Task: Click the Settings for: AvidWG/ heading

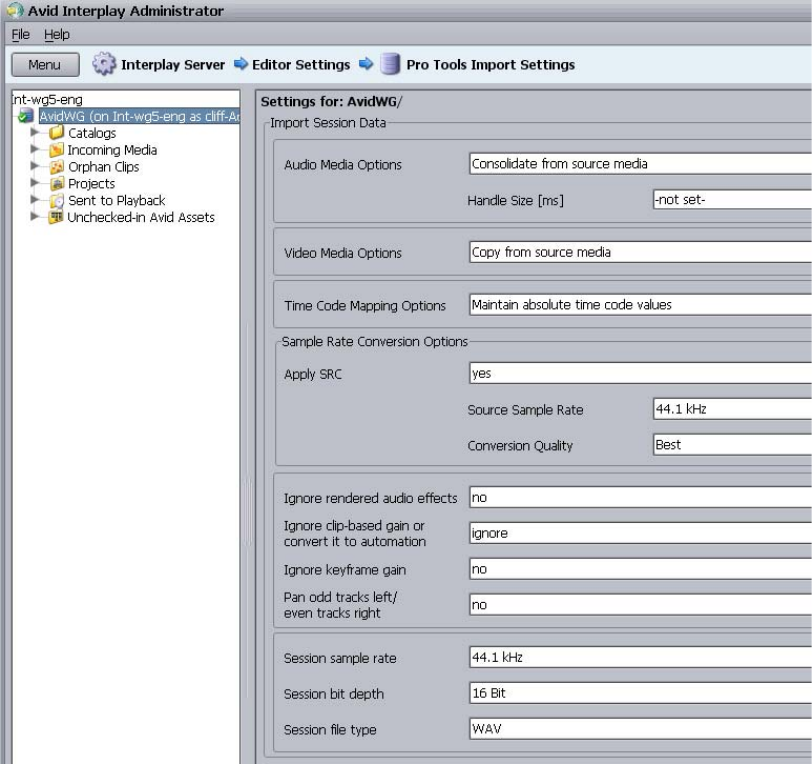Action: (x=331, y=102)
